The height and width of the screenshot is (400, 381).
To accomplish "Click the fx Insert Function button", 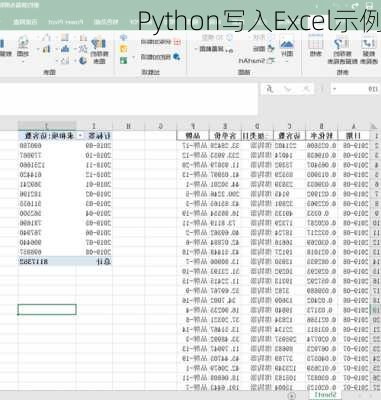I will click(270, 89).
